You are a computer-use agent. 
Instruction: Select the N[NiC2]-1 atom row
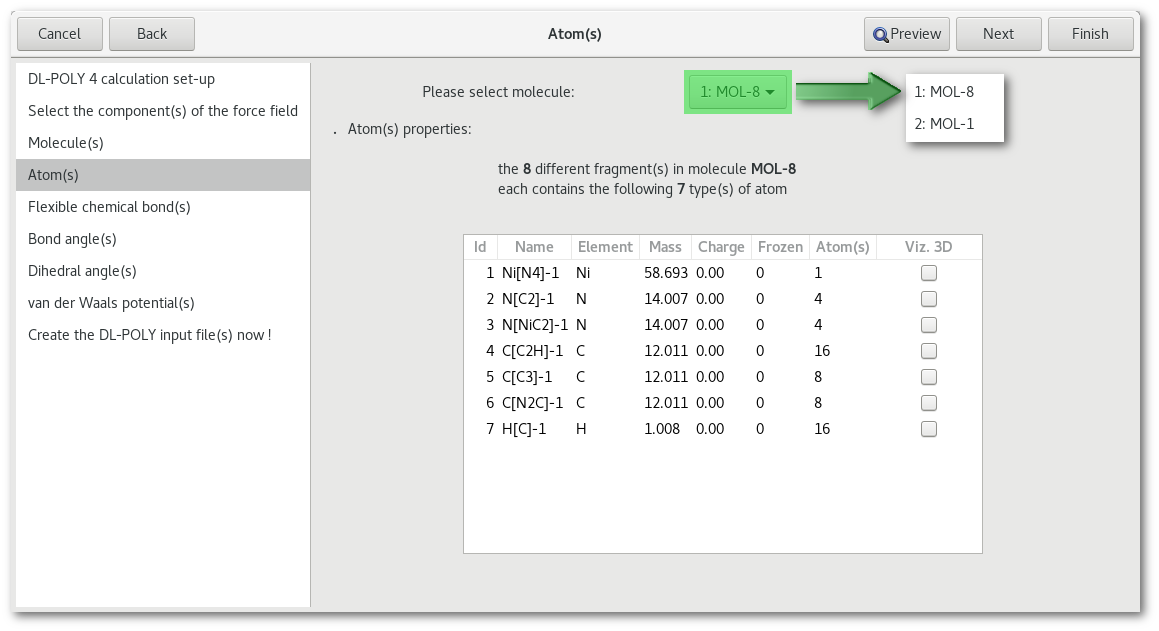[534, 325]
